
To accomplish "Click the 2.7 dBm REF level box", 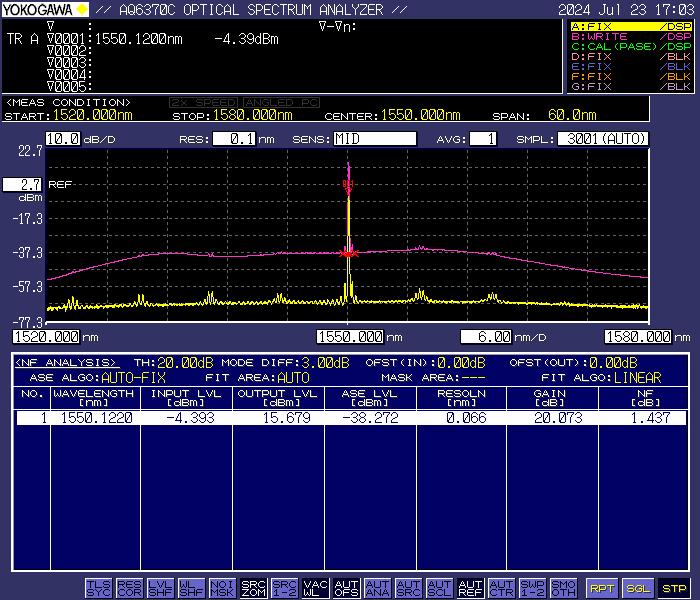I will pos(22,185).
